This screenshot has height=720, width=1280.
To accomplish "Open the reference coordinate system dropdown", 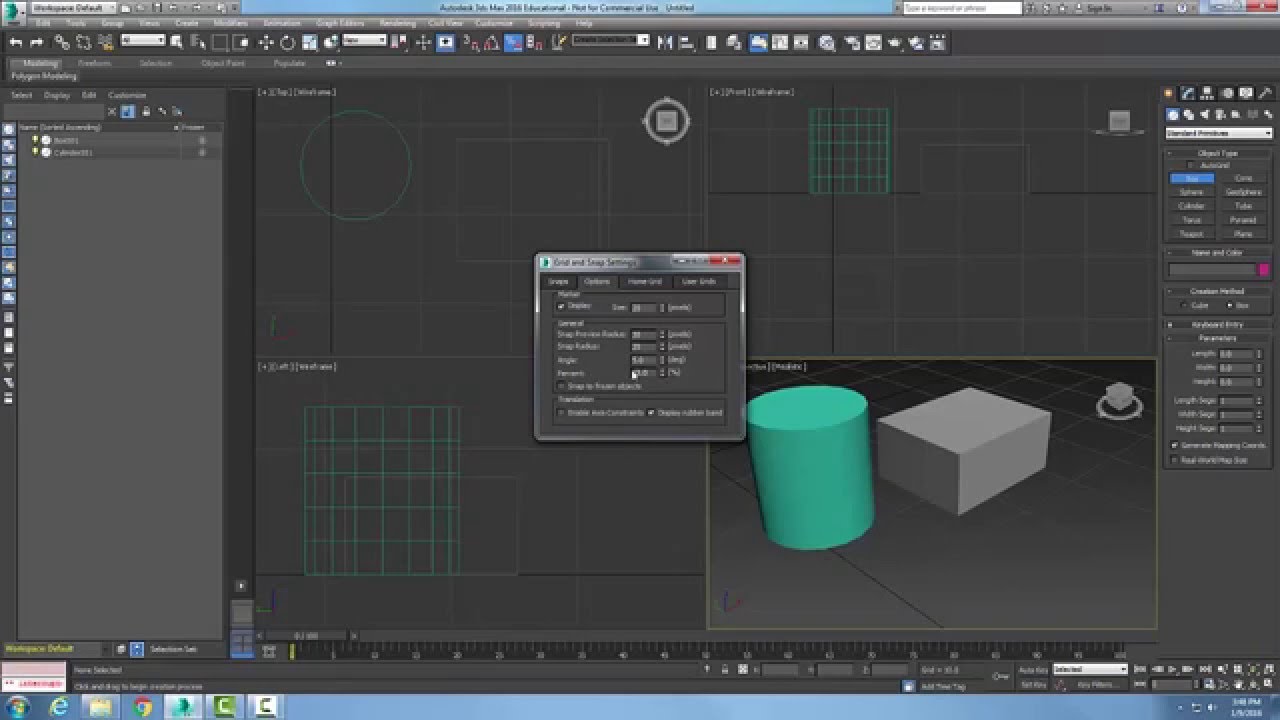I will [364, 41].
